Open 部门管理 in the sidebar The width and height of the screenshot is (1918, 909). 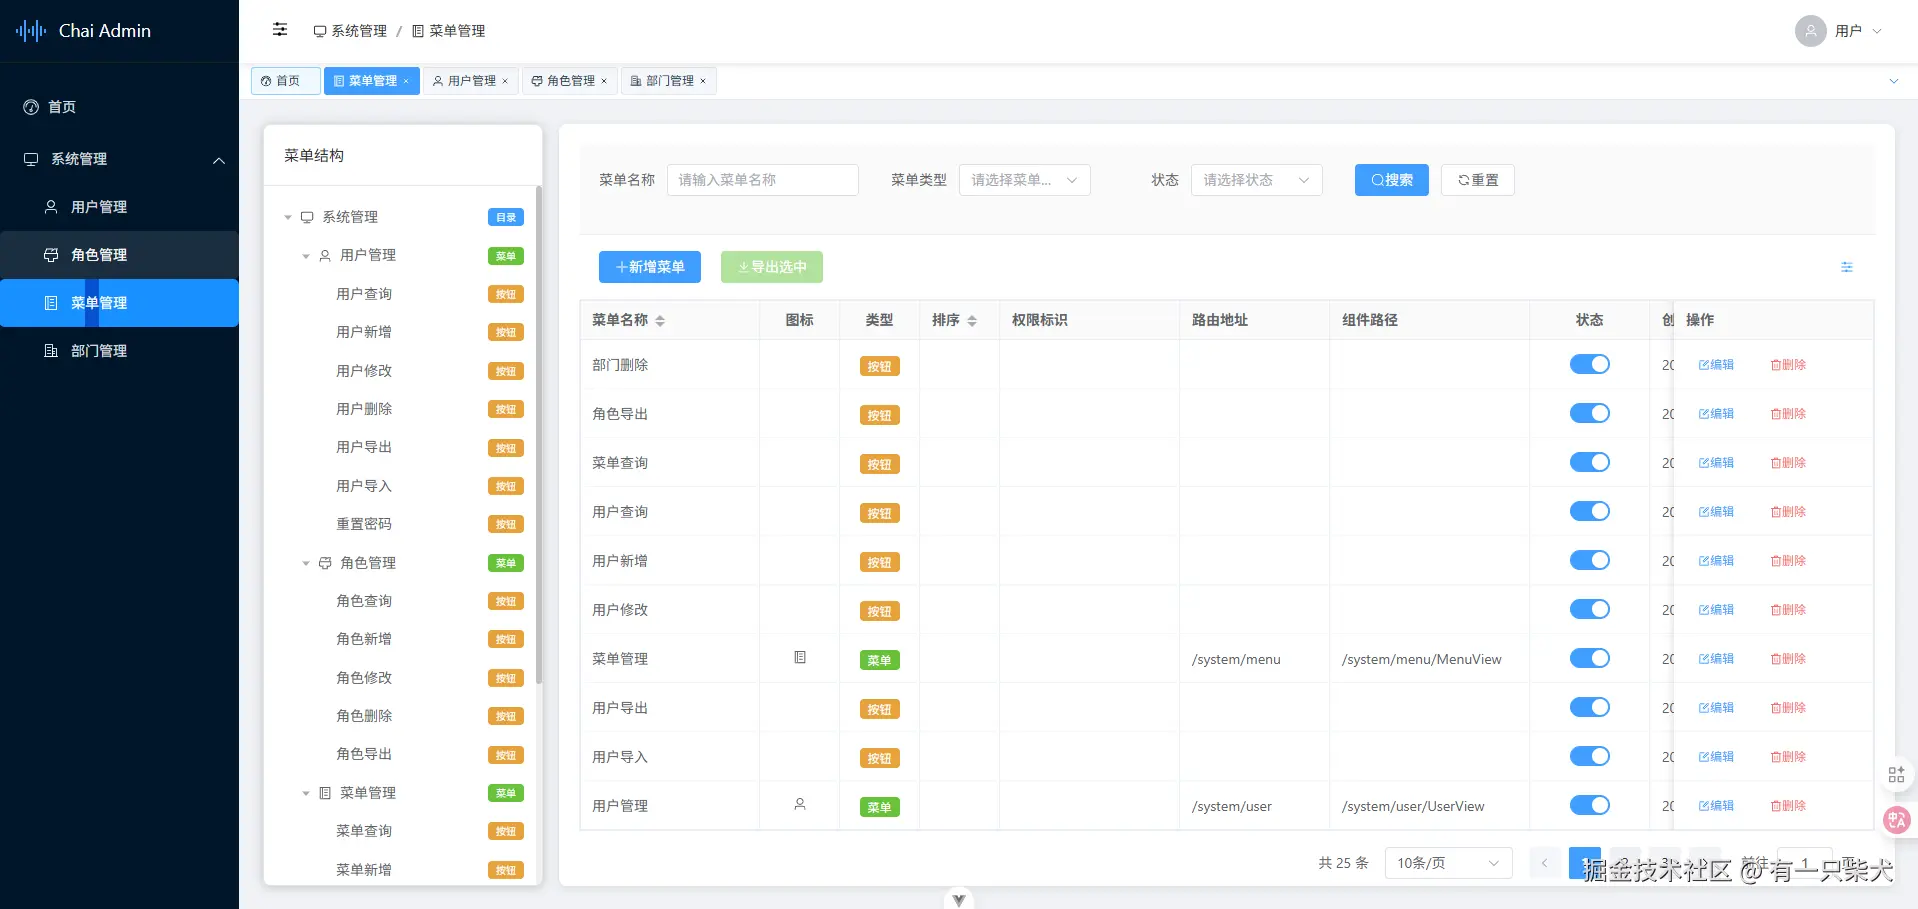[x=119, y=351]
